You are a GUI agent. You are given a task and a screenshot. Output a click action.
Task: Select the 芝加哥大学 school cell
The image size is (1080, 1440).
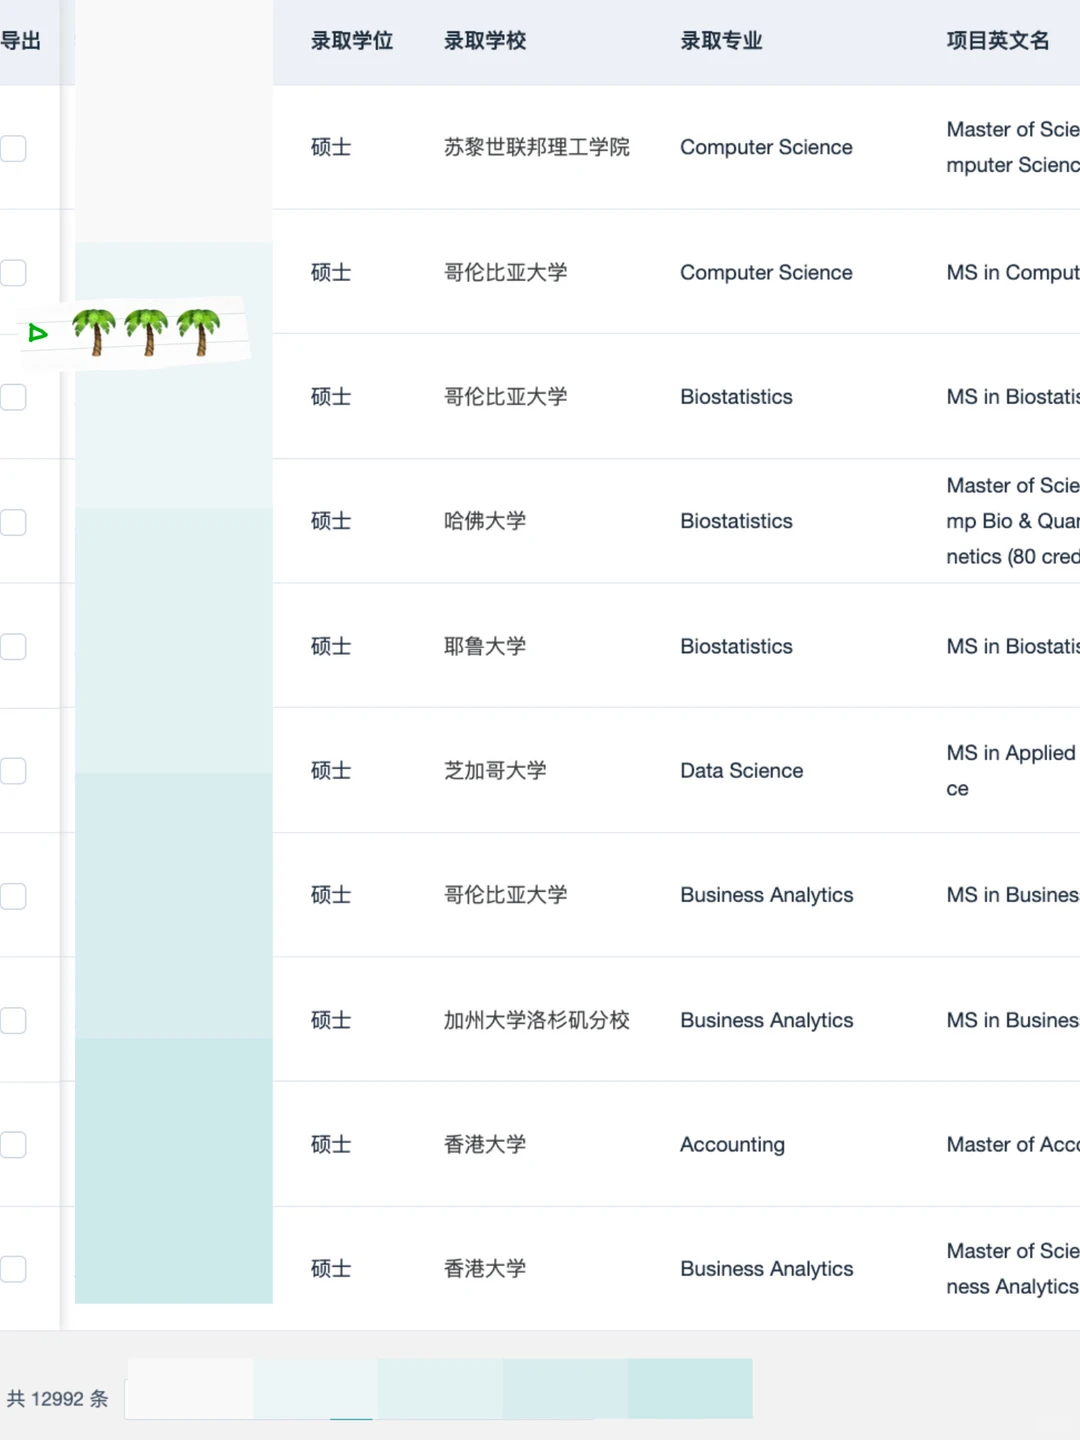pyautogui.click(x=495, y=770)
